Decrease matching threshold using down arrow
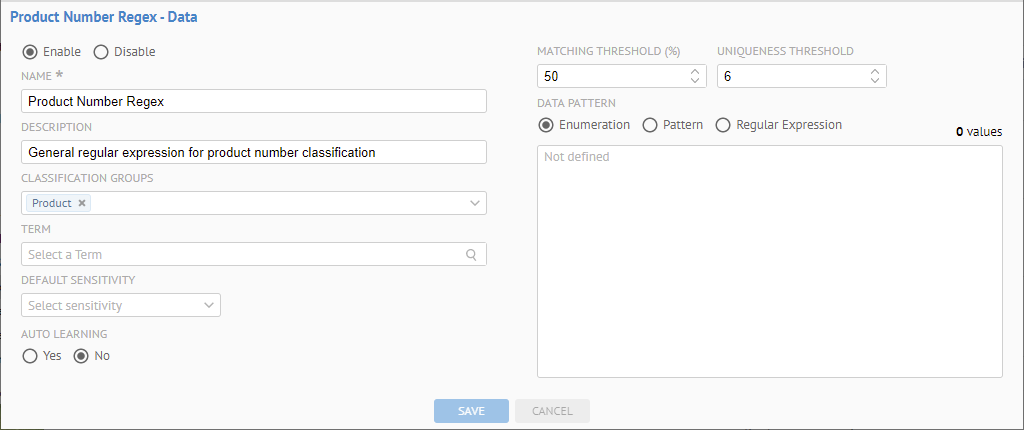This screenshot has width=1024, height=430. 695,81
